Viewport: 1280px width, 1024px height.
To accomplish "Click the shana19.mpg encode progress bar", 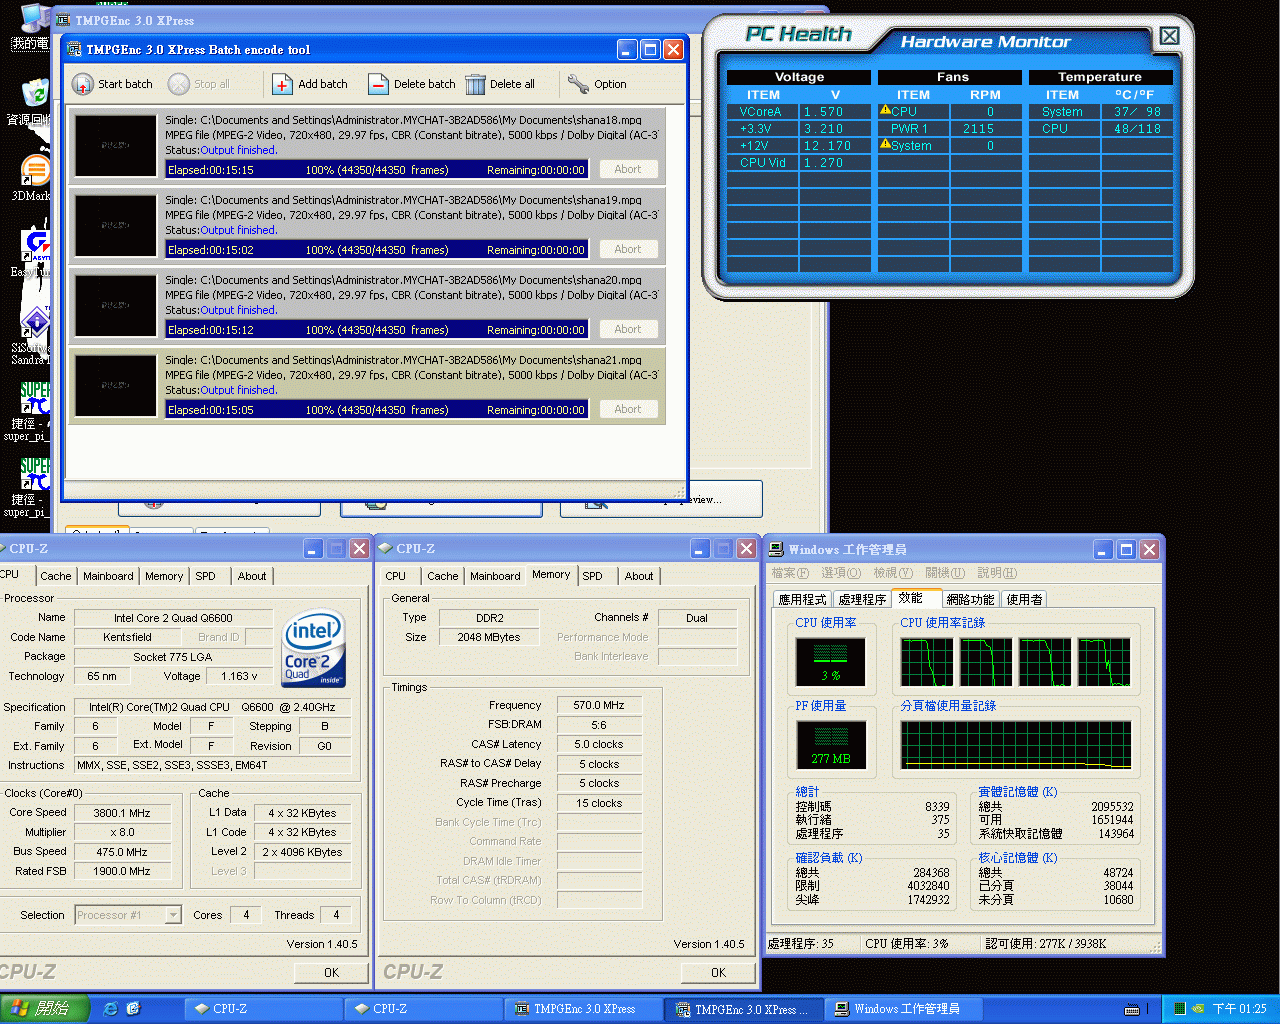I will pyautogui.click(x=376, y=250).
